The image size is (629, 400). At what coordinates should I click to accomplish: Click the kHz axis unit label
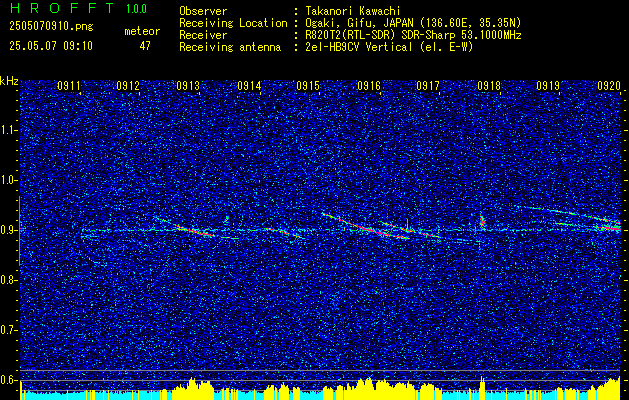tap(9, 81)
